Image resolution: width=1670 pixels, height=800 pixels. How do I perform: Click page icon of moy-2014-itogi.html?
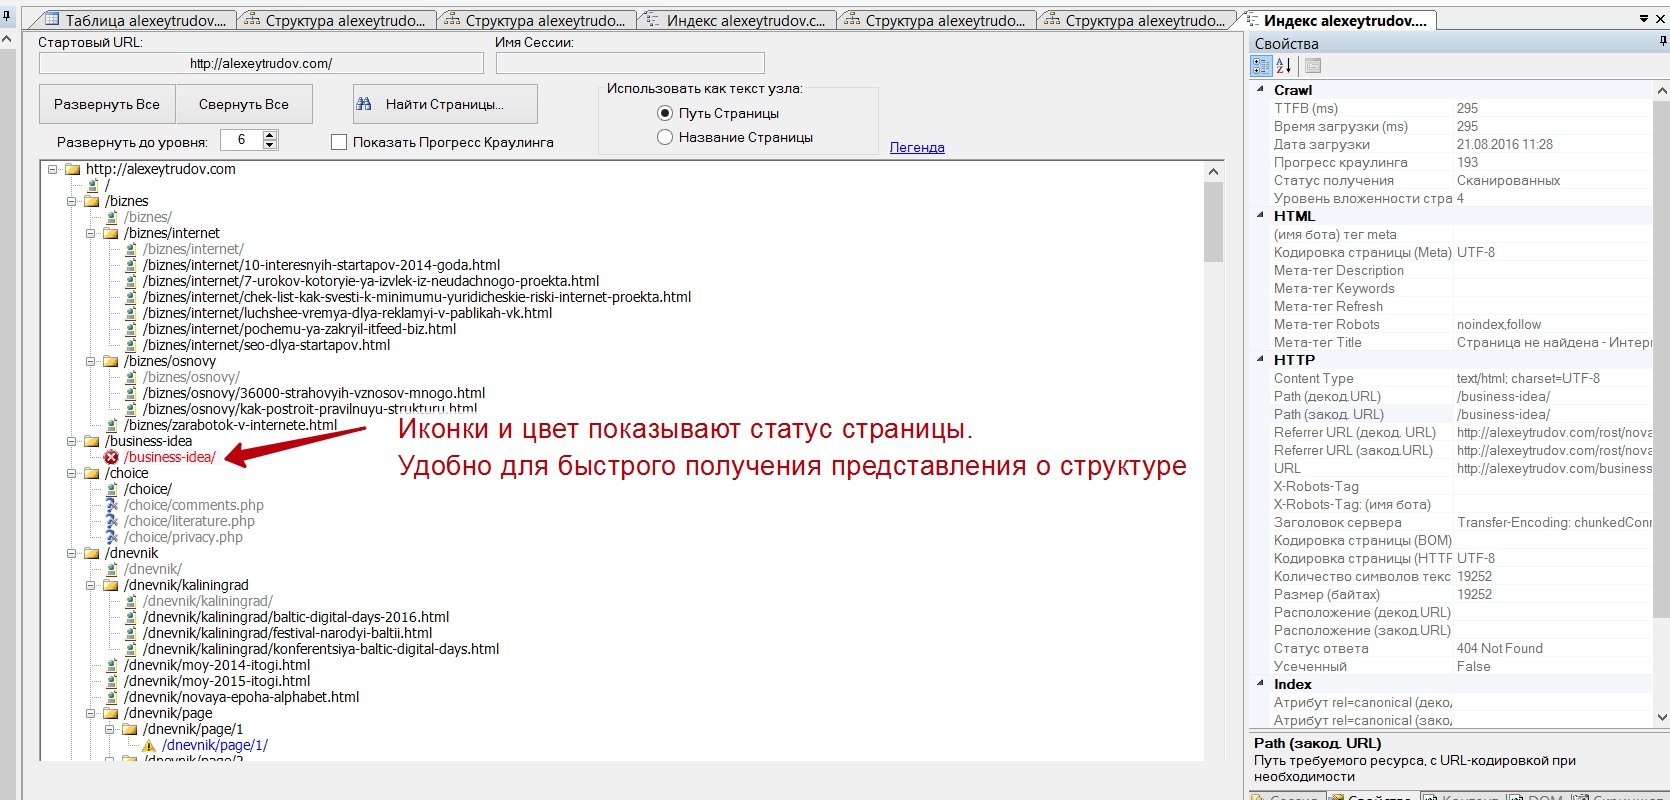point(111,665)
